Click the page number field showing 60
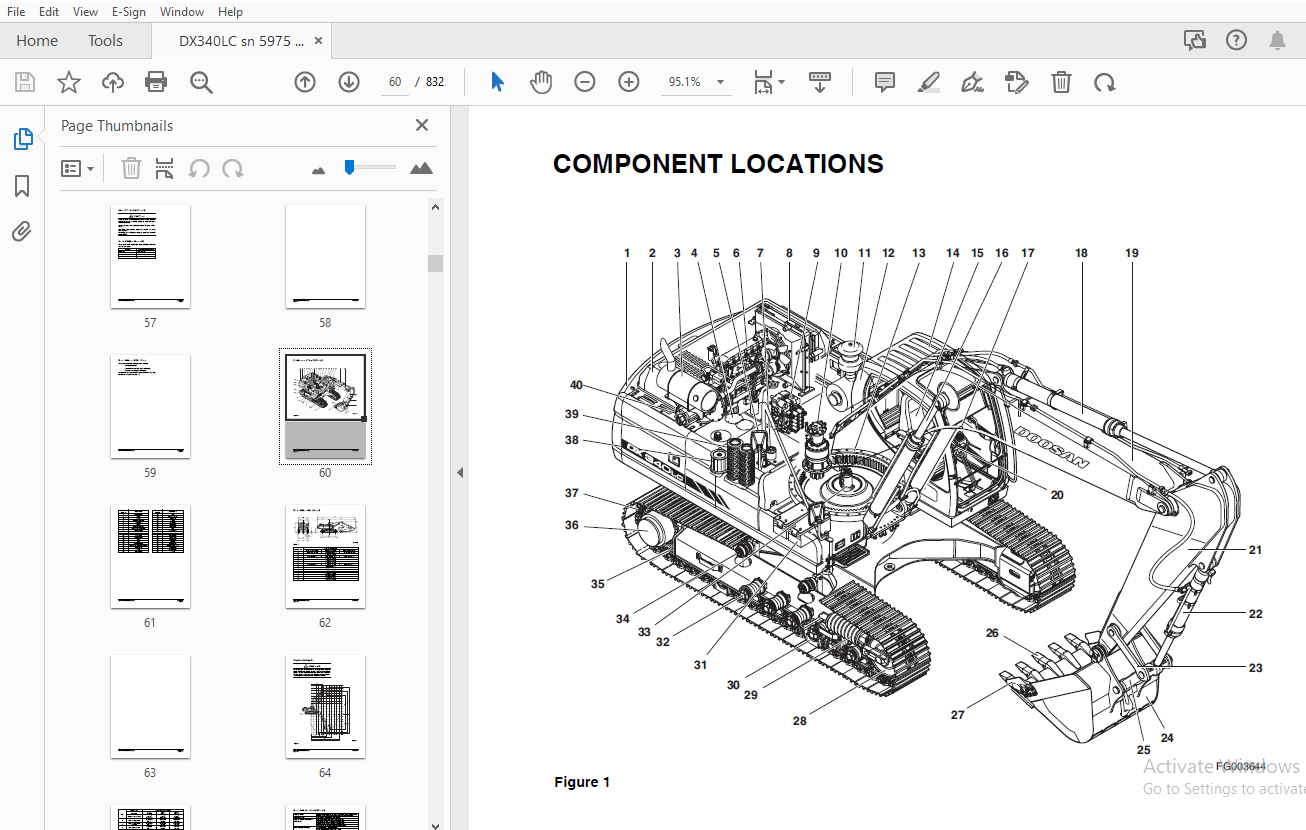Image resolution: width=1306 pixels, height=830 pixels. point(395,82)
